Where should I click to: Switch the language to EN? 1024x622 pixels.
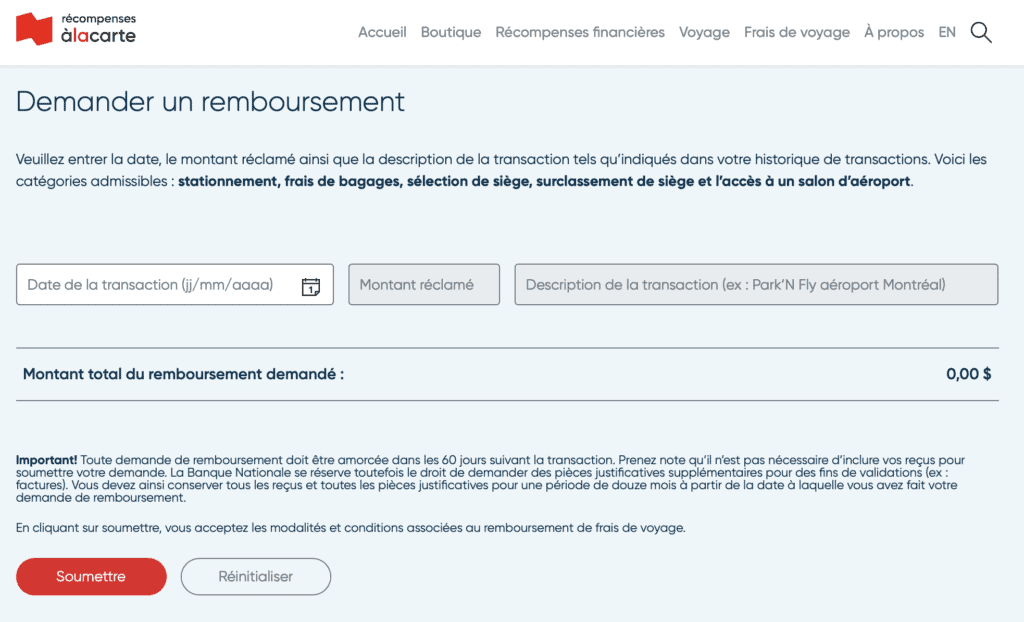pyautogui.click(x=947, y=32)
